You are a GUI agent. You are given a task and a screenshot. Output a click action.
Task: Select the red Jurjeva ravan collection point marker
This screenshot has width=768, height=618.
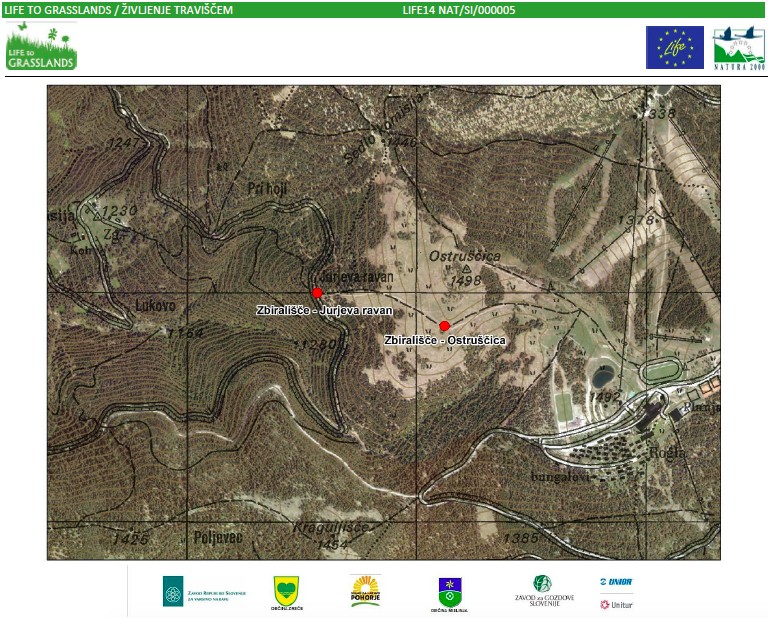317,293
